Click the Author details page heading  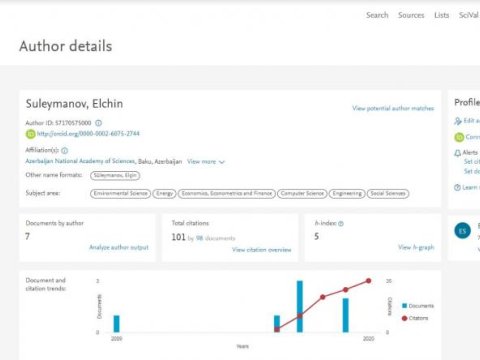pos(66,46)
